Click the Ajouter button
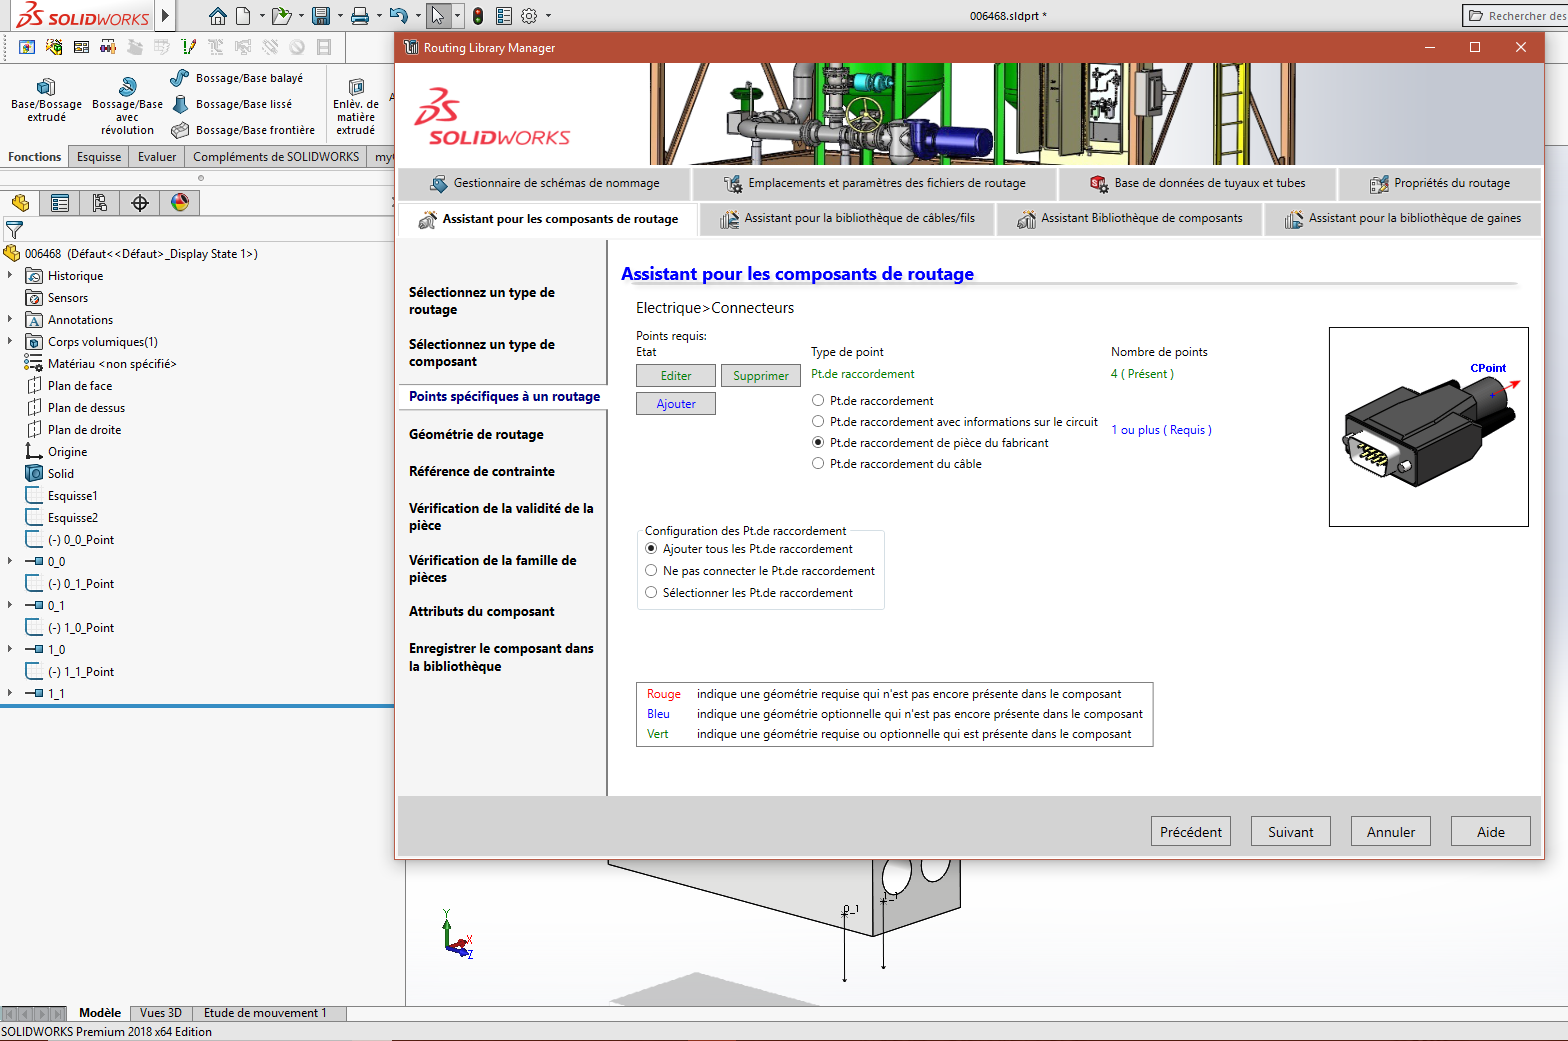 tap(676, 403)
